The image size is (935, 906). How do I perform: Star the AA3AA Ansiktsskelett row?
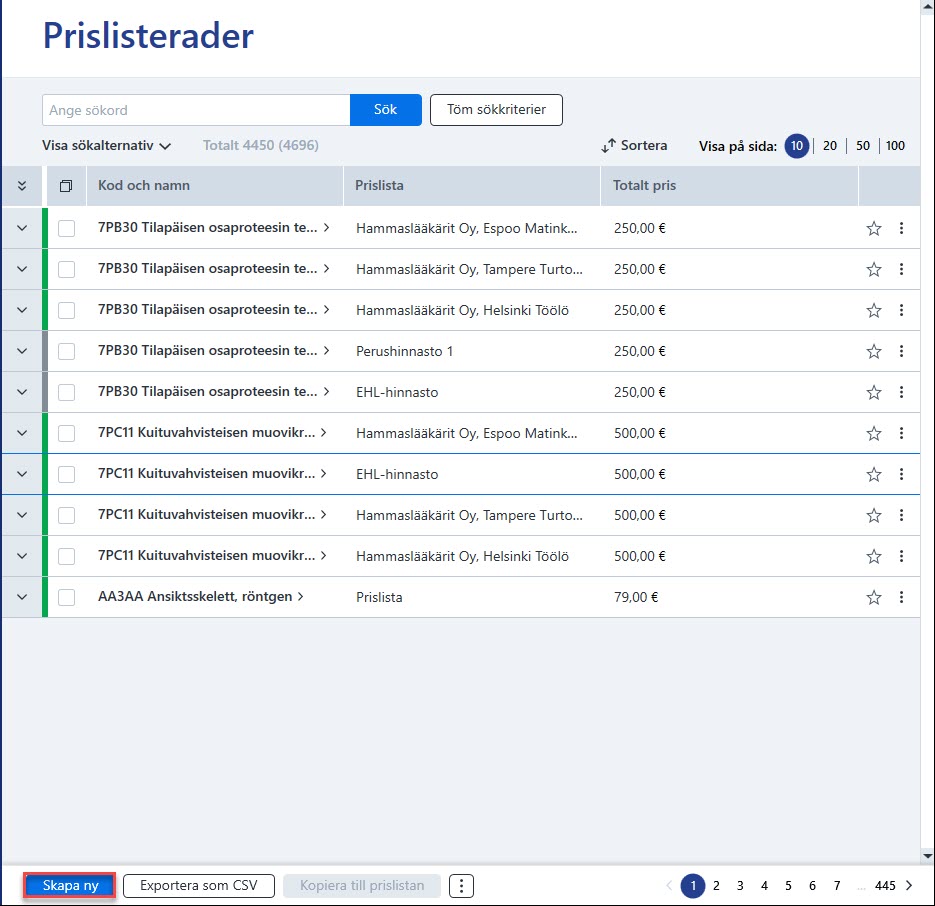point(874,597)
